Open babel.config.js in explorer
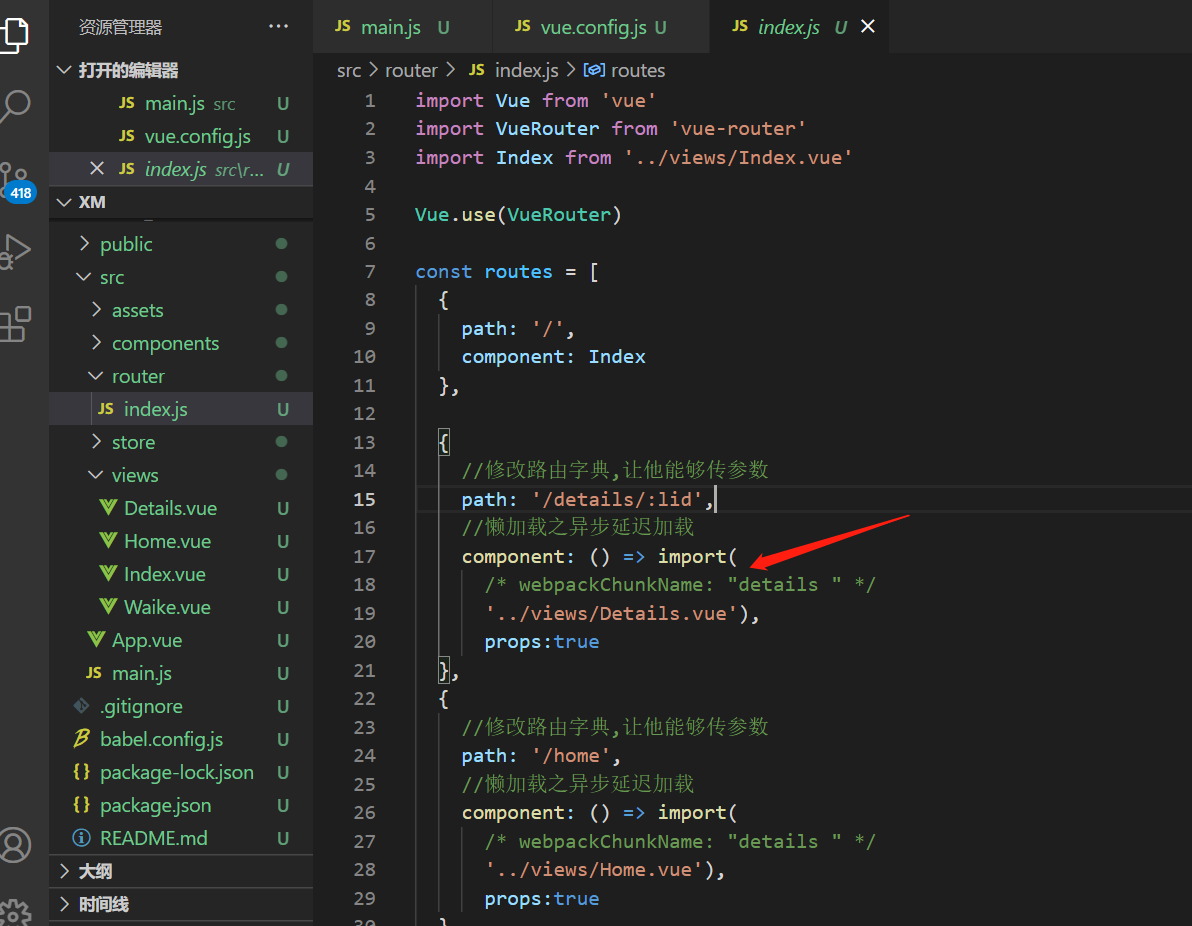 180,739
